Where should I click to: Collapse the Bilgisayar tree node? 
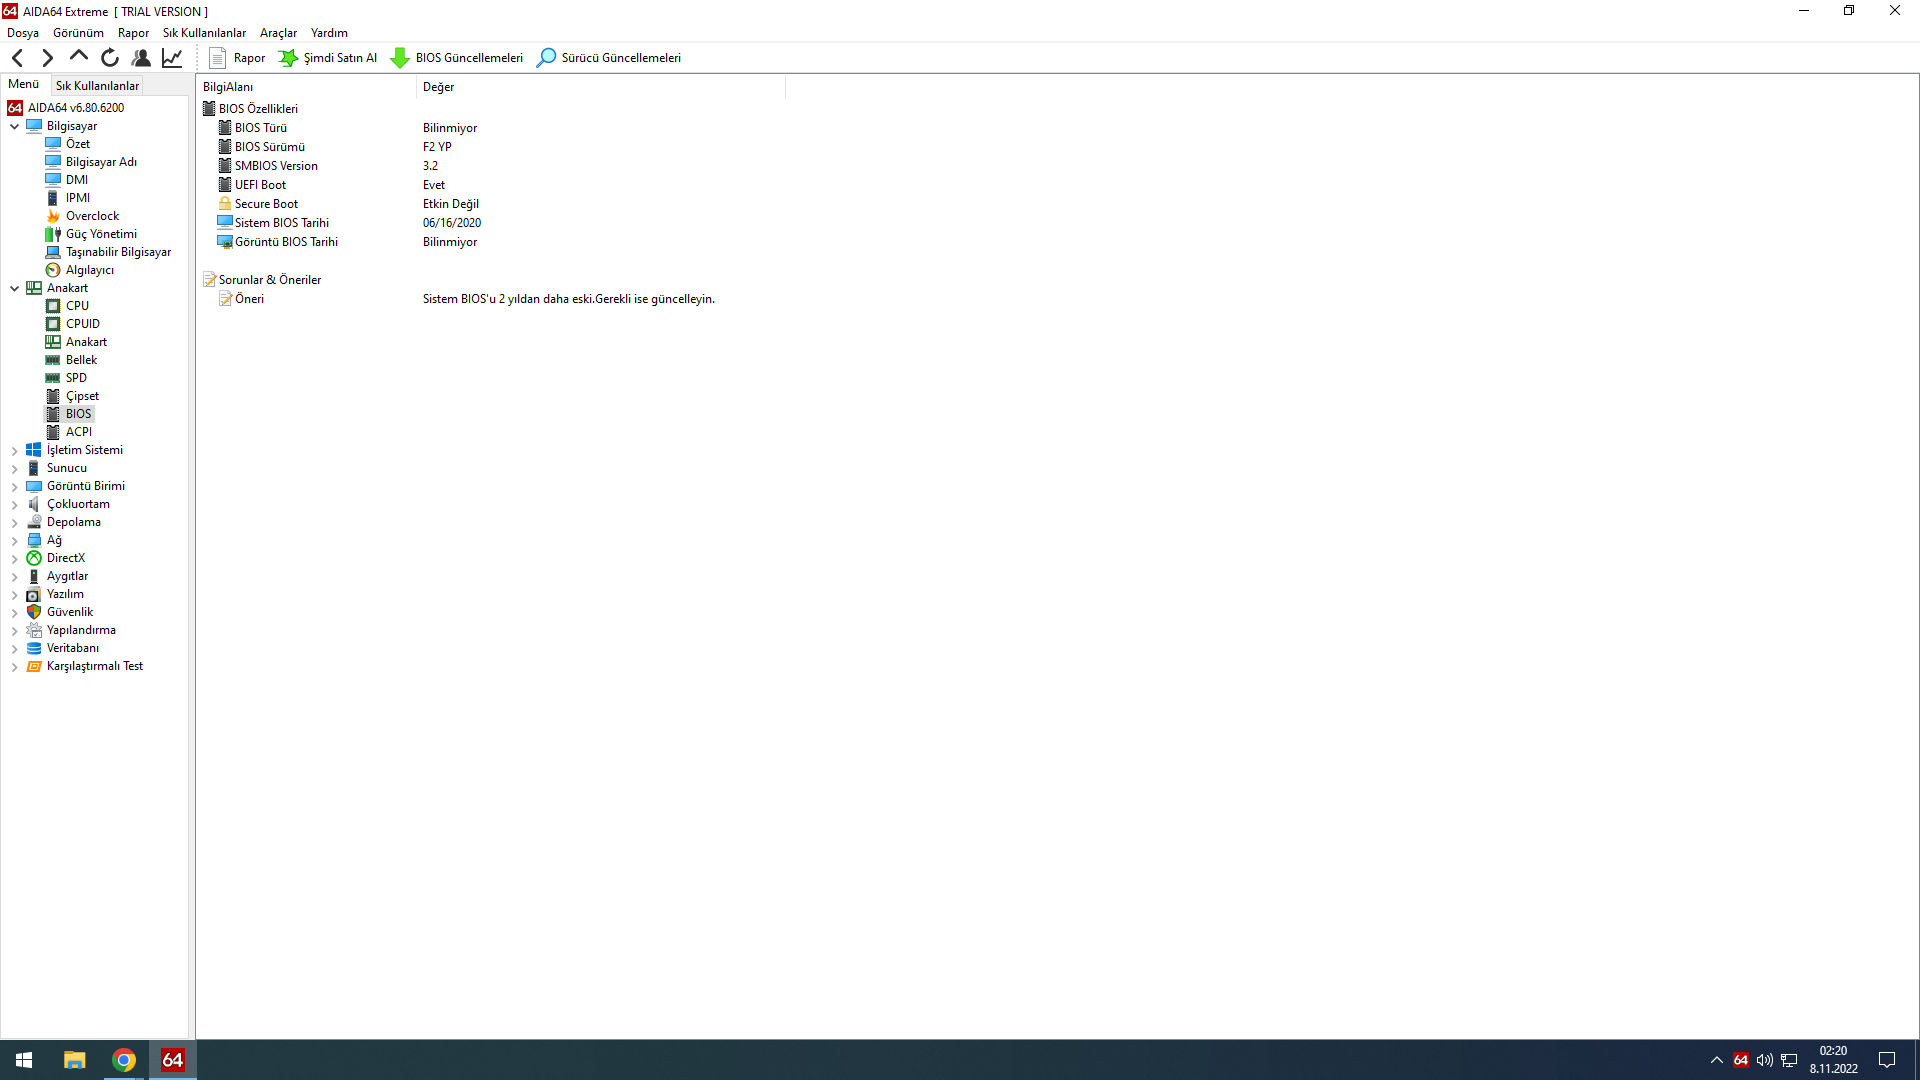[15, 126]
